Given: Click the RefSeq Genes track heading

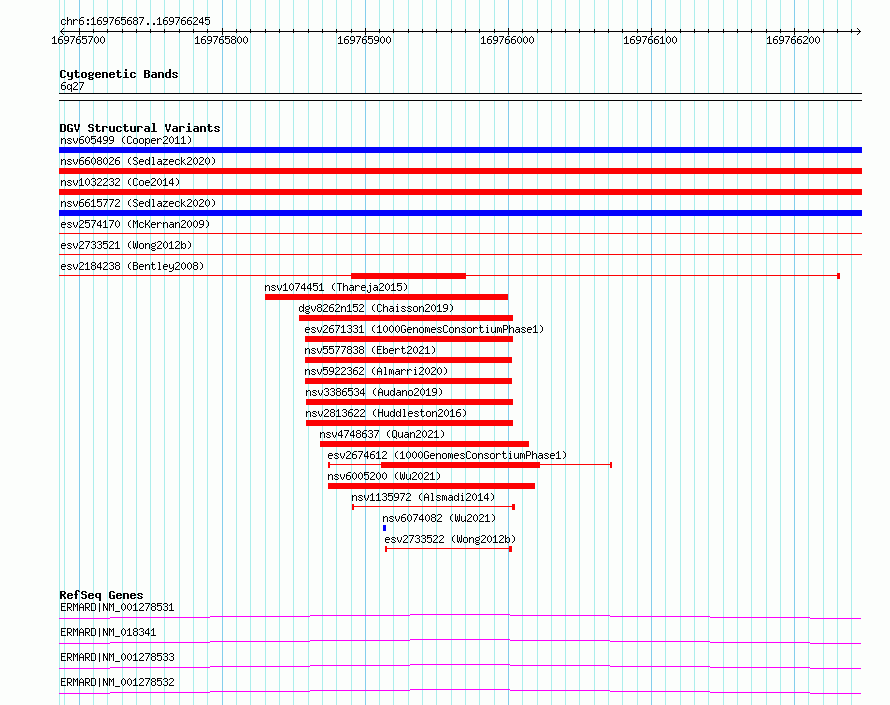Looking at the screenshot, I should [x=101, y=595].
